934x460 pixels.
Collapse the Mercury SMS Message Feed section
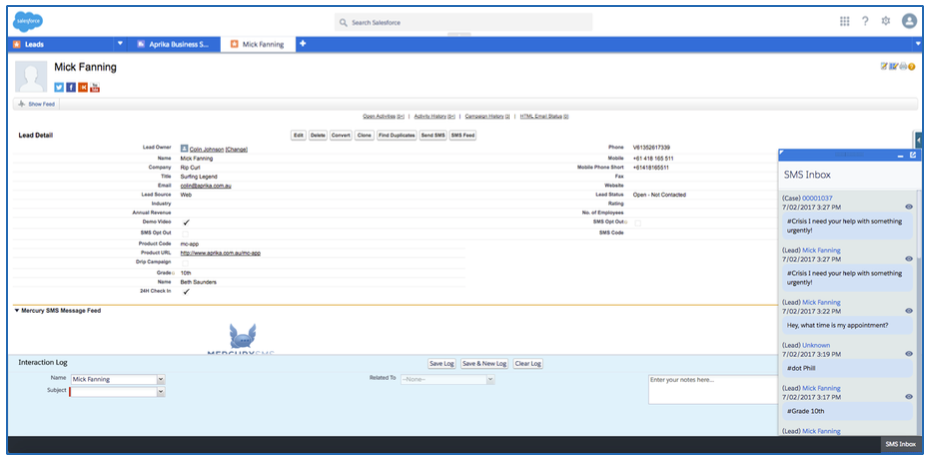[x=17, y=310]
